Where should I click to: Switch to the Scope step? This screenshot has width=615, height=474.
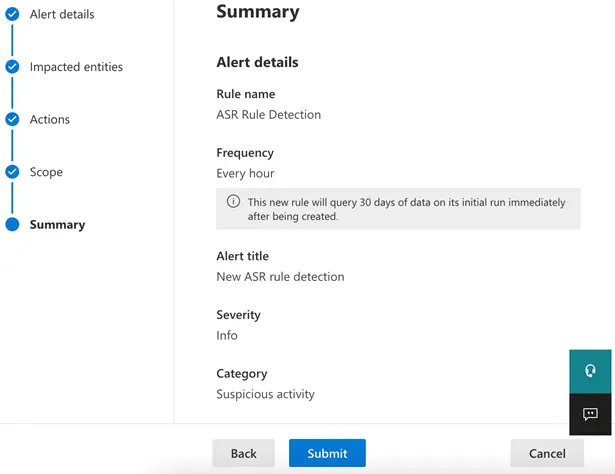pos(46,172)
